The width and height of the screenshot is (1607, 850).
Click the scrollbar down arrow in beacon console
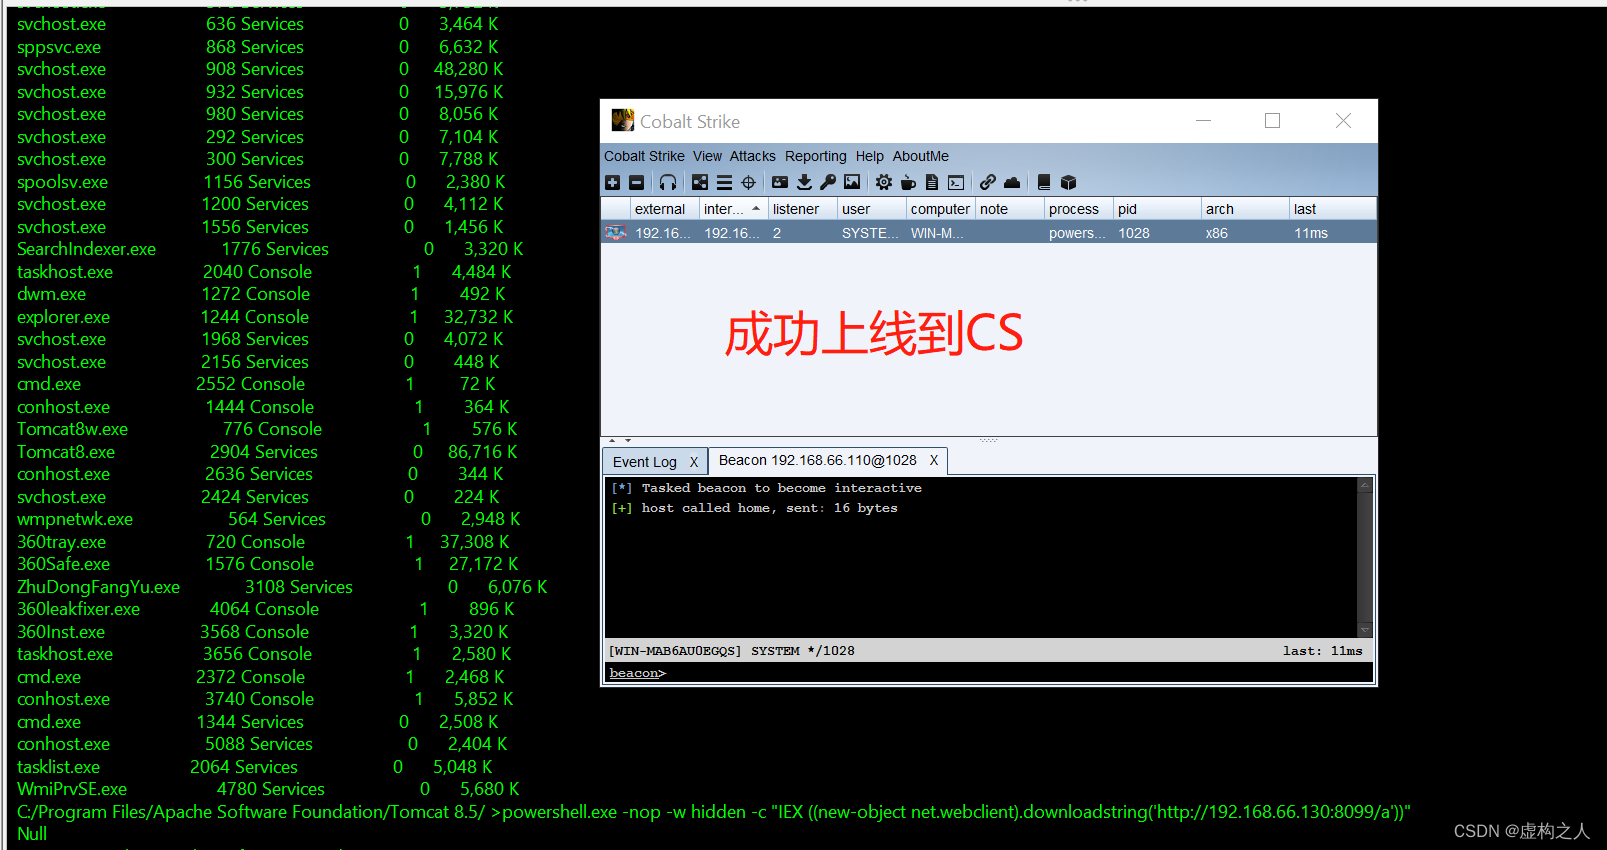click(1364, 630)
